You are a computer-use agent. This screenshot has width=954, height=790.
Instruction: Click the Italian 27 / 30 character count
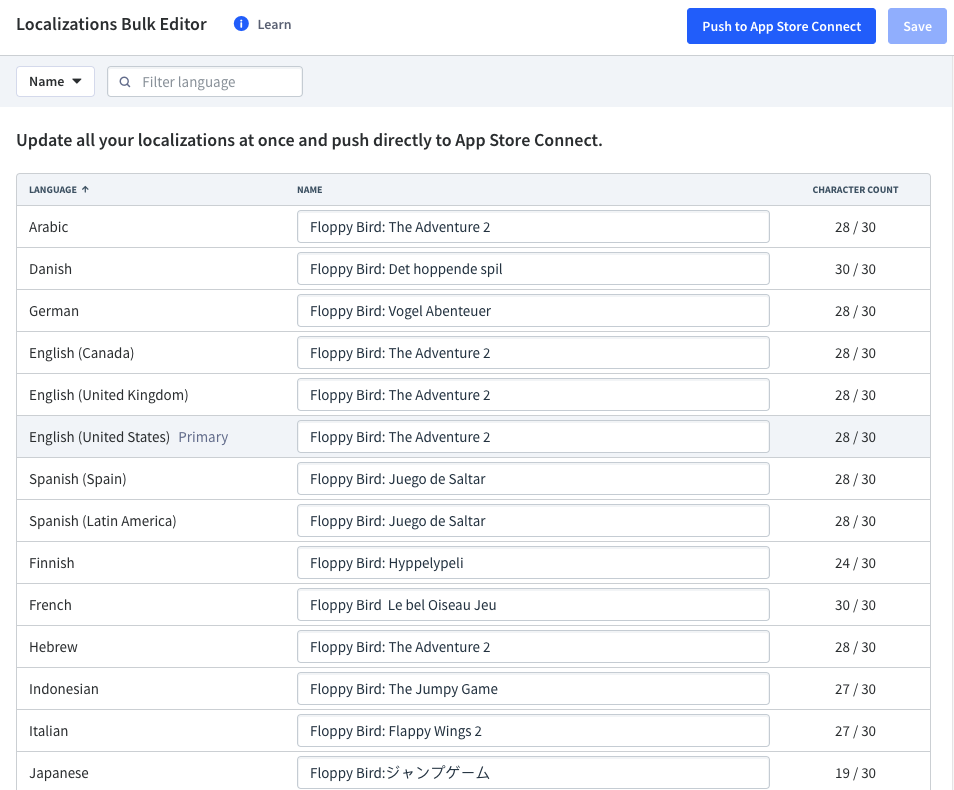coord(855,731)
